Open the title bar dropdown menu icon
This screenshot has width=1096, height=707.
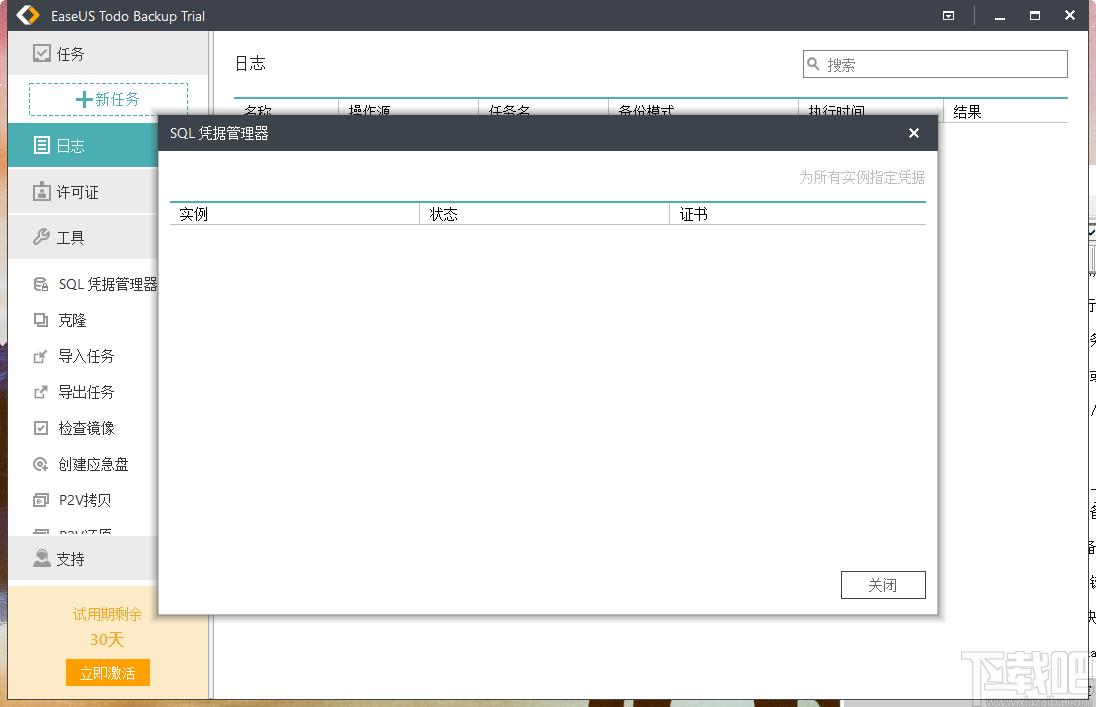click(949, 15)
